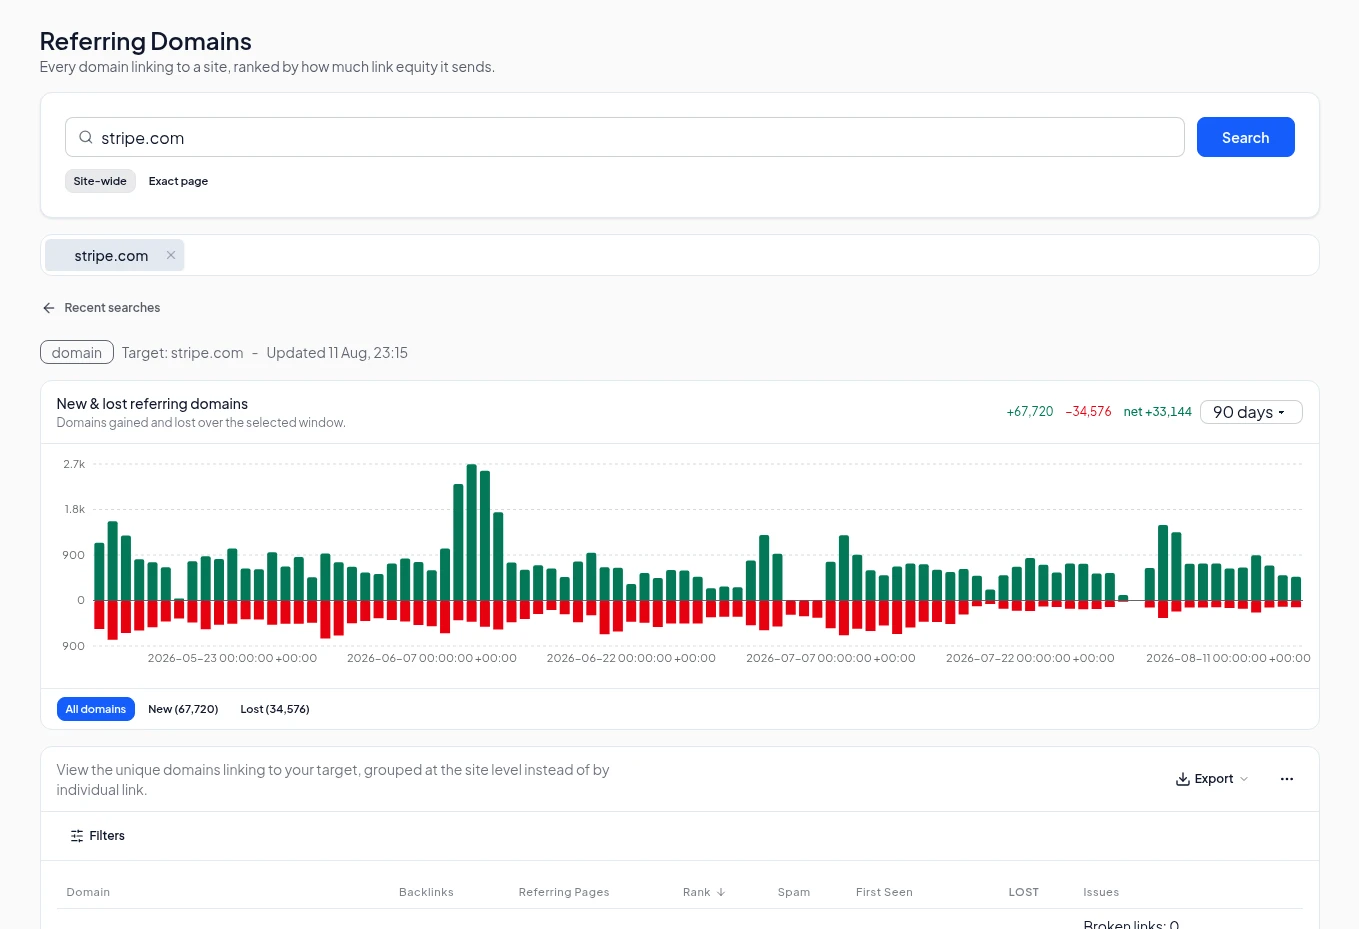Open Recent searches link

[112, 308]
